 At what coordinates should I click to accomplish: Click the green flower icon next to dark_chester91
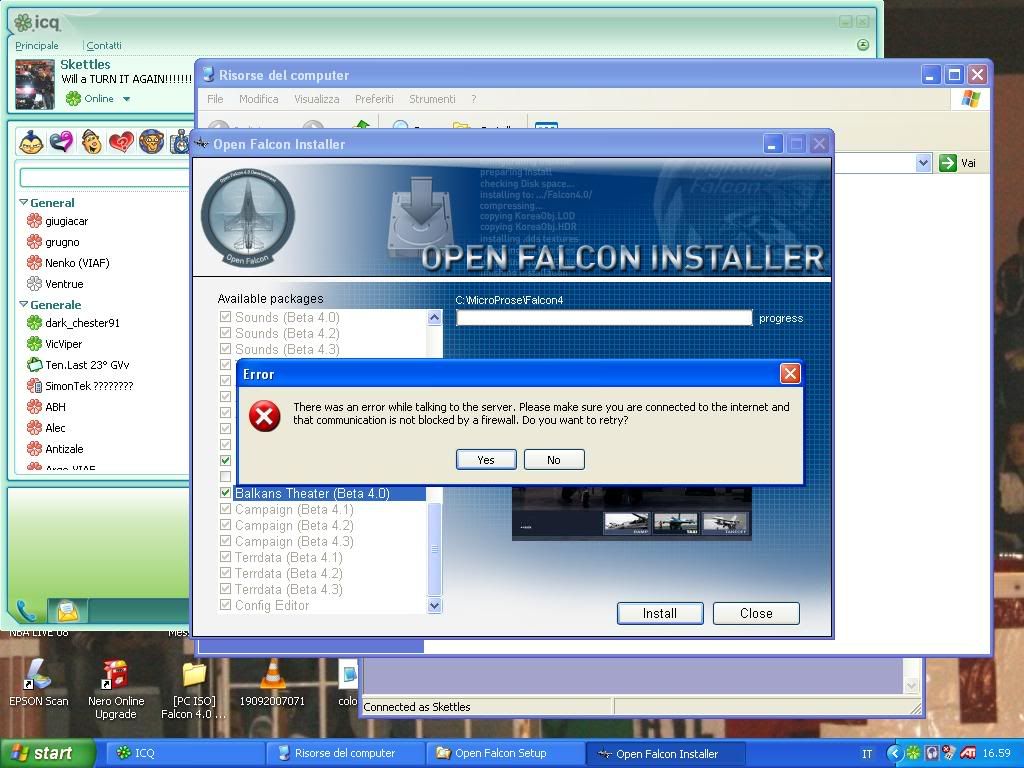click(34, 323)
